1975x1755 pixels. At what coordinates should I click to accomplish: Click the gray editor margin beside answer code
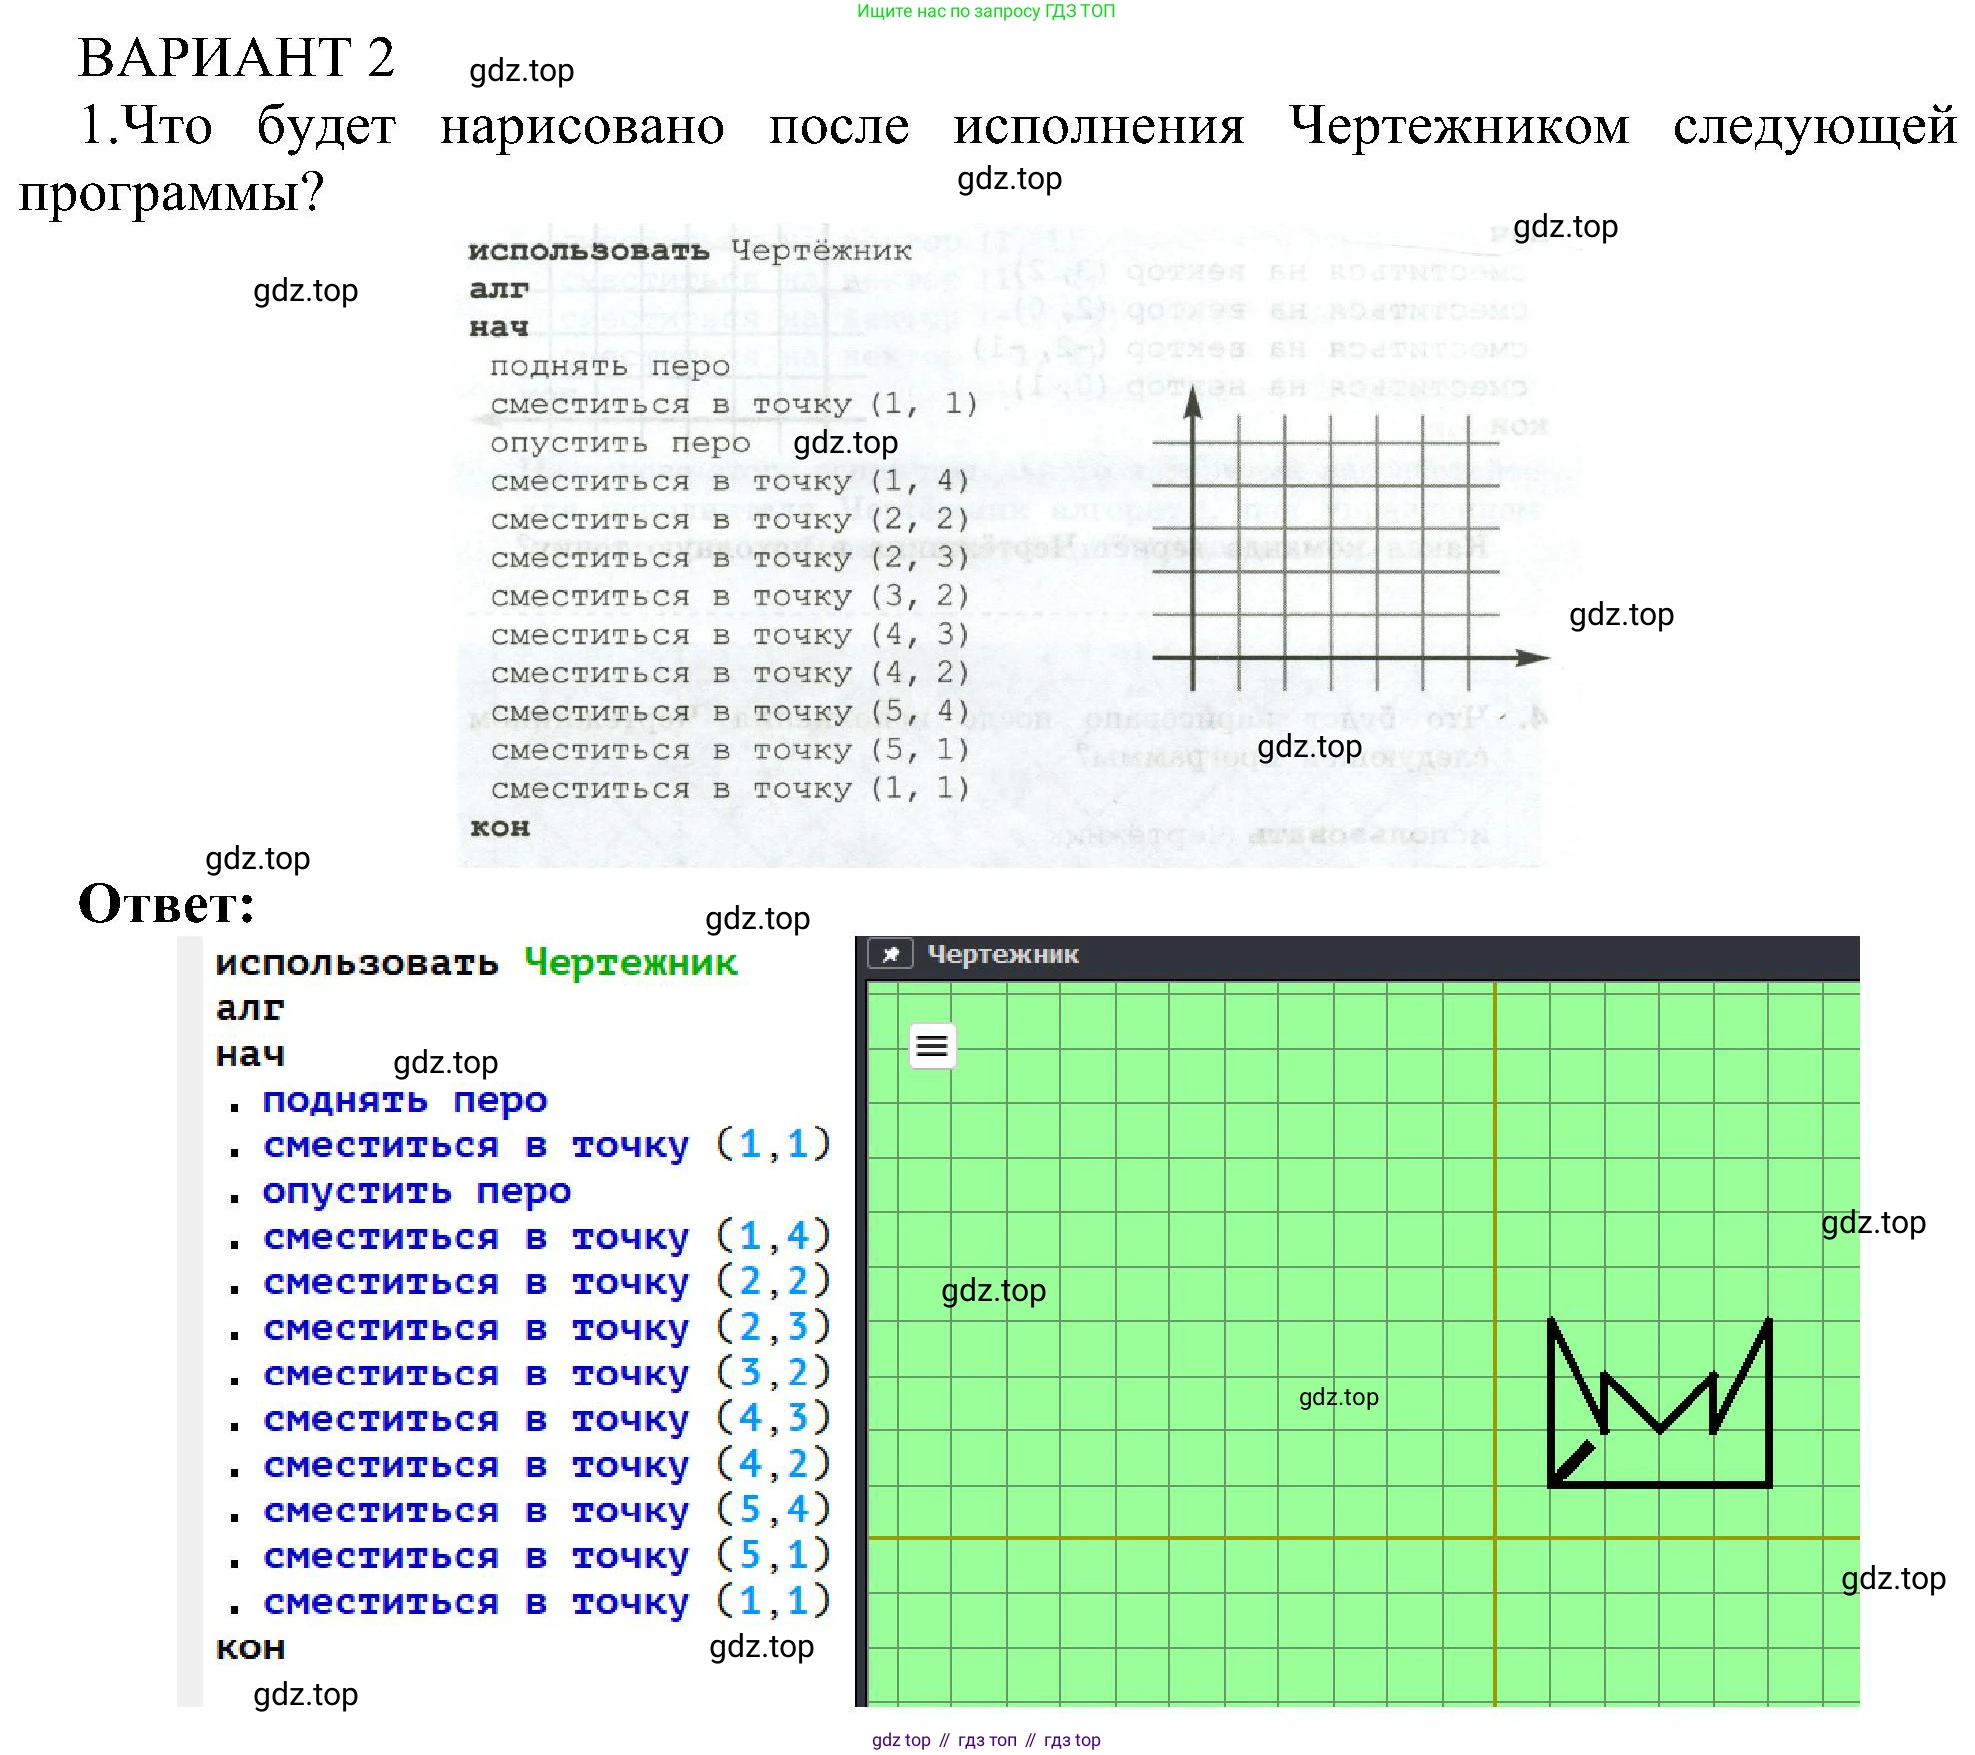(189, 1320)
